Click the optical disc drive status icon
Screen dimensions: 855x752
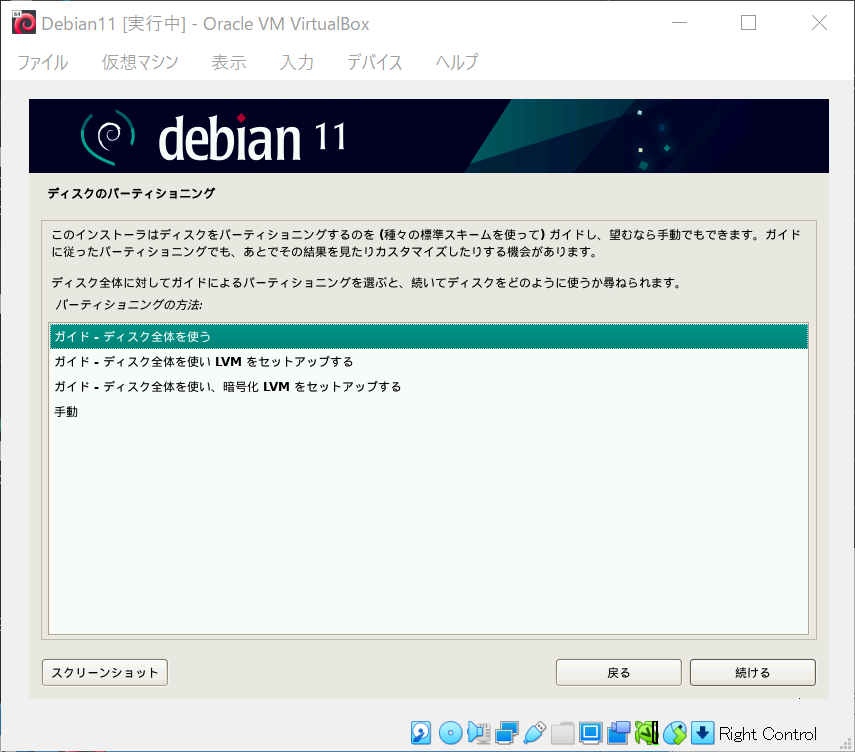point(450,733)
